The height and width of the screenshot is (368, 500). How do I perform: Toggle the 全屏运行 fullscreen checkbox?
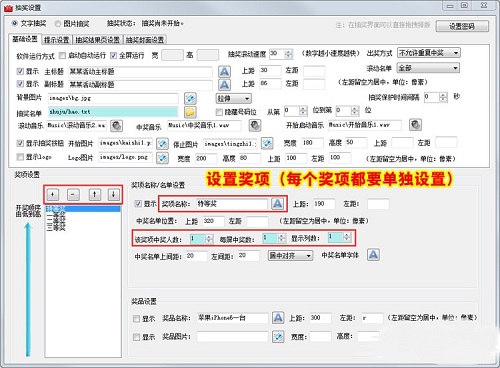pyautogui.click(x=113, y=55)
